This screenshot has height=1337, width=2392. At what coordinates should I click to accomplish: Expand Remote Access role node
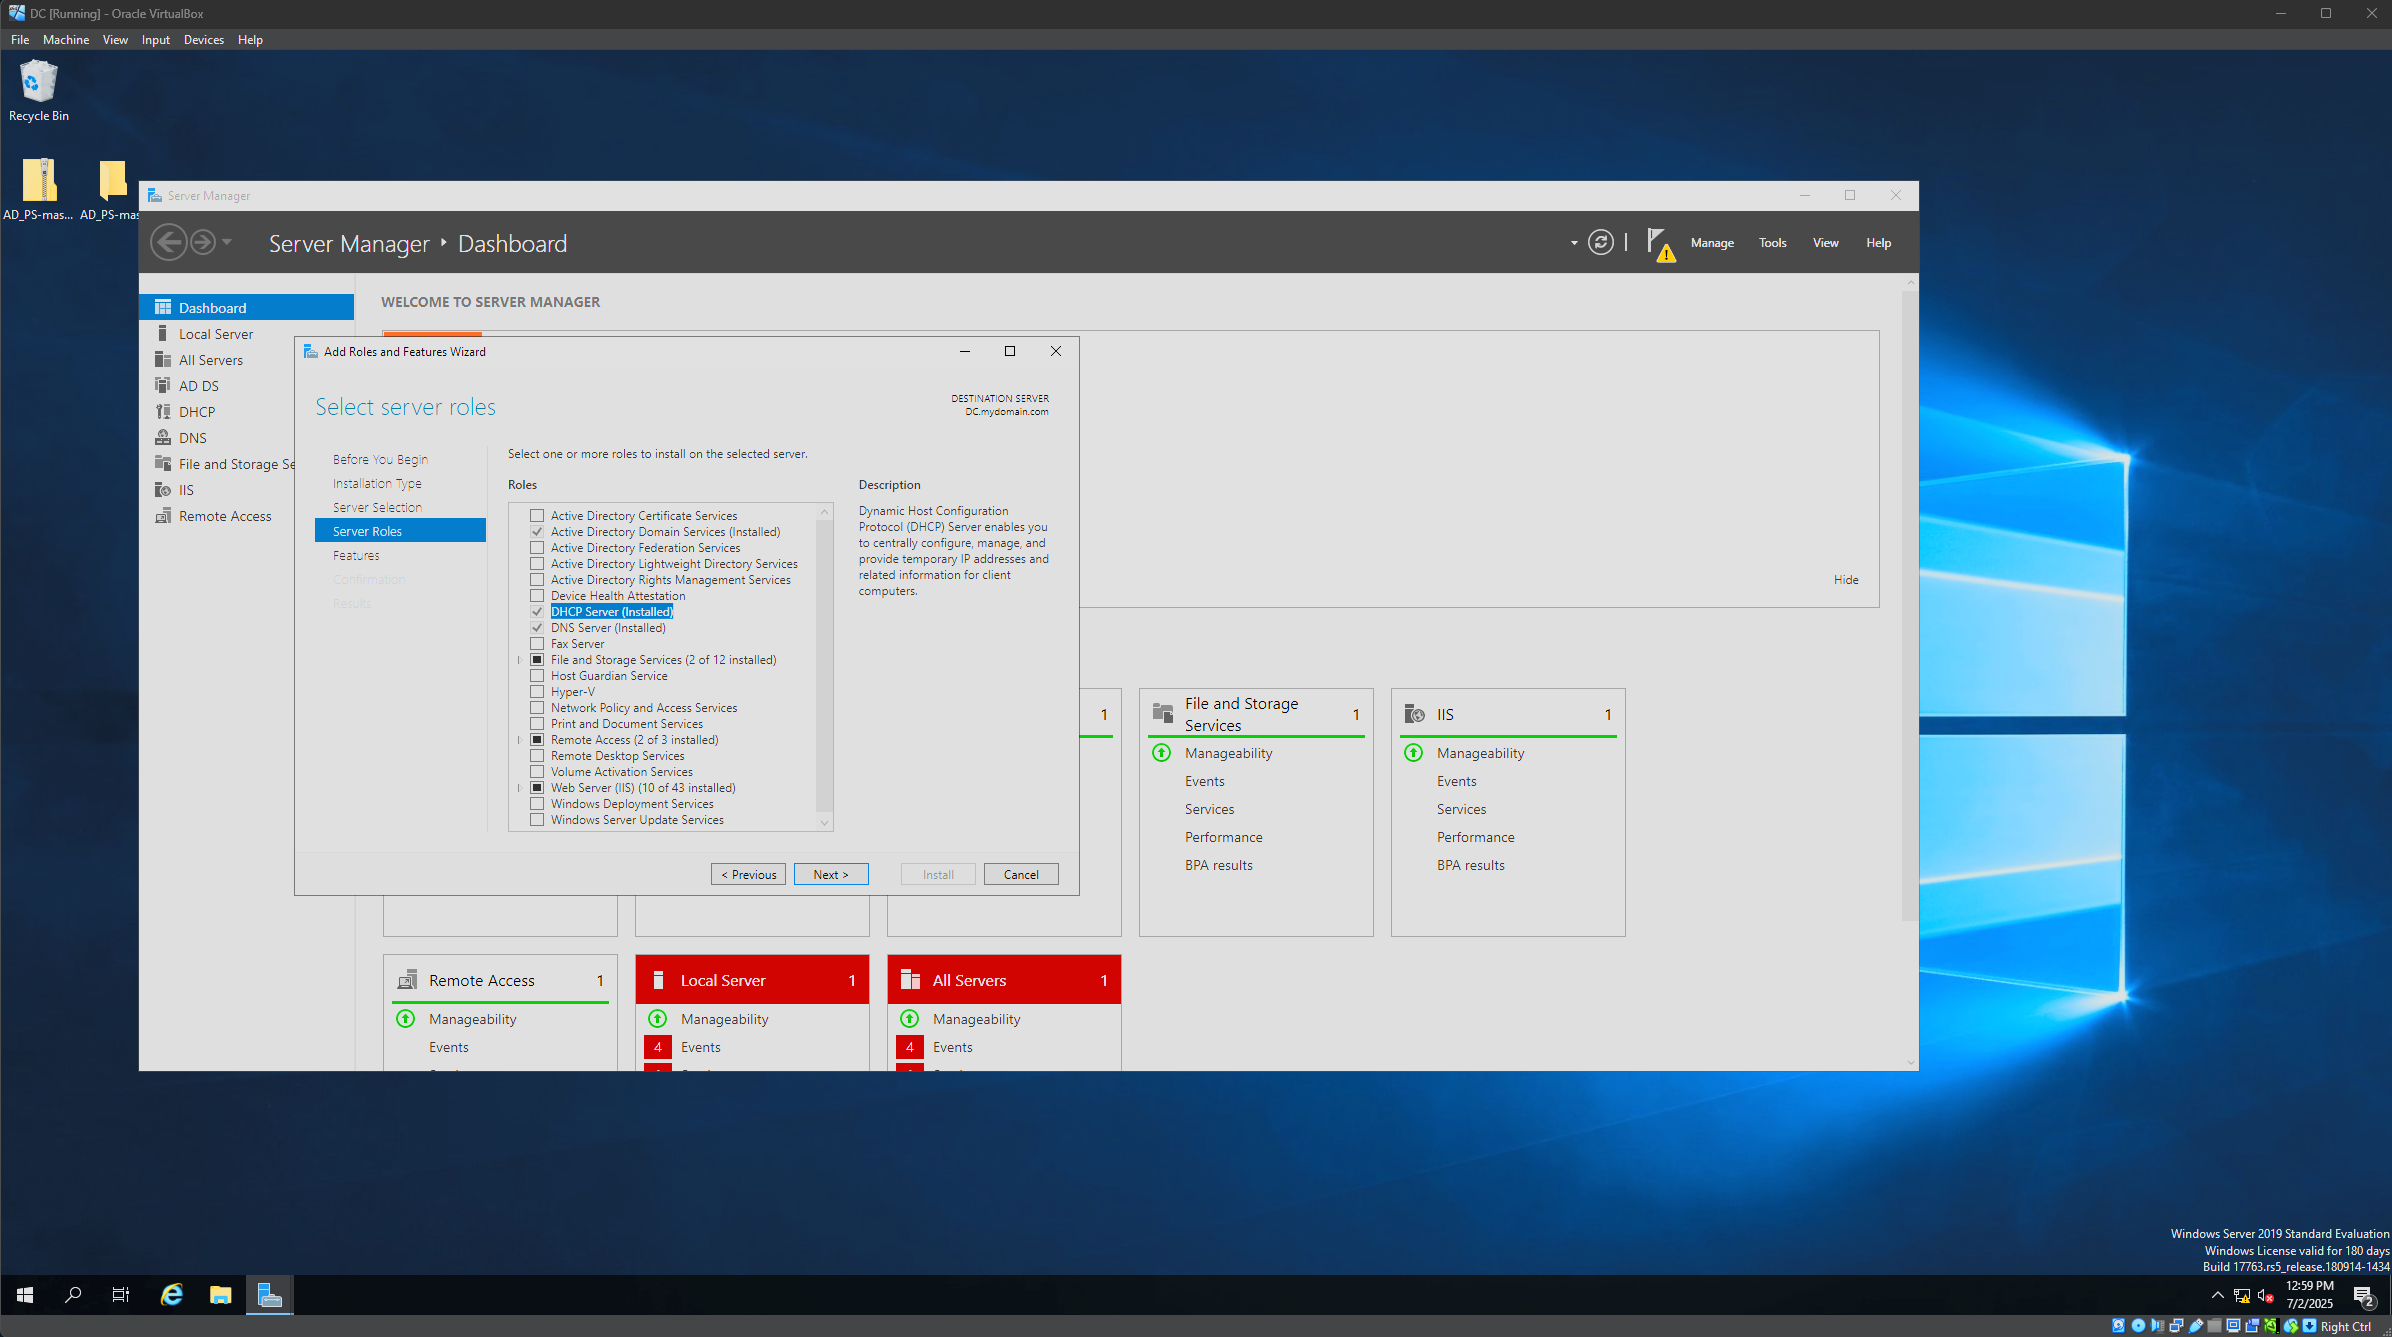(519, 740)
